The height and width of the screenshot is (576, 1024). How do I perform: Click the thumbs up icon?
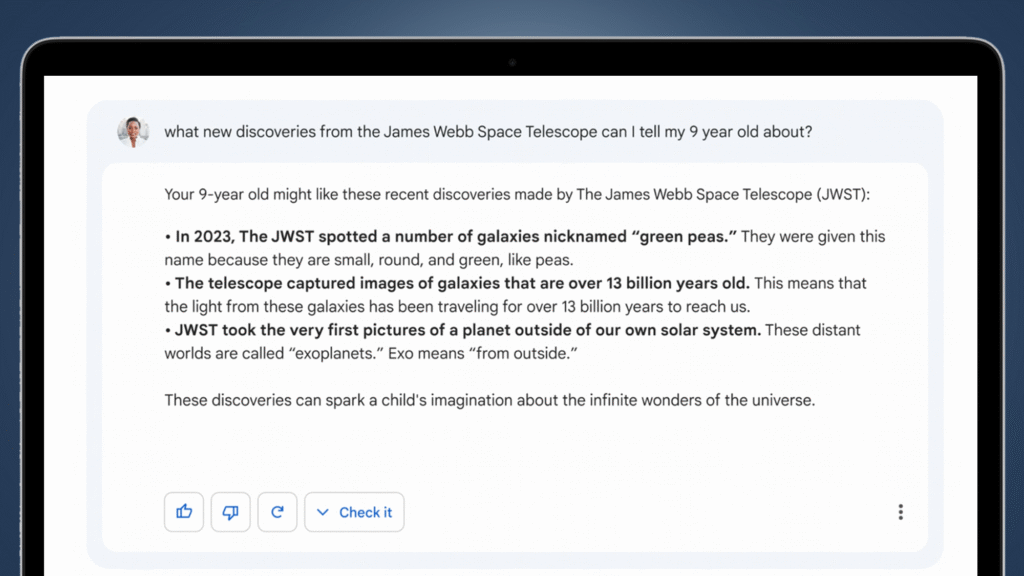(184, 512)
